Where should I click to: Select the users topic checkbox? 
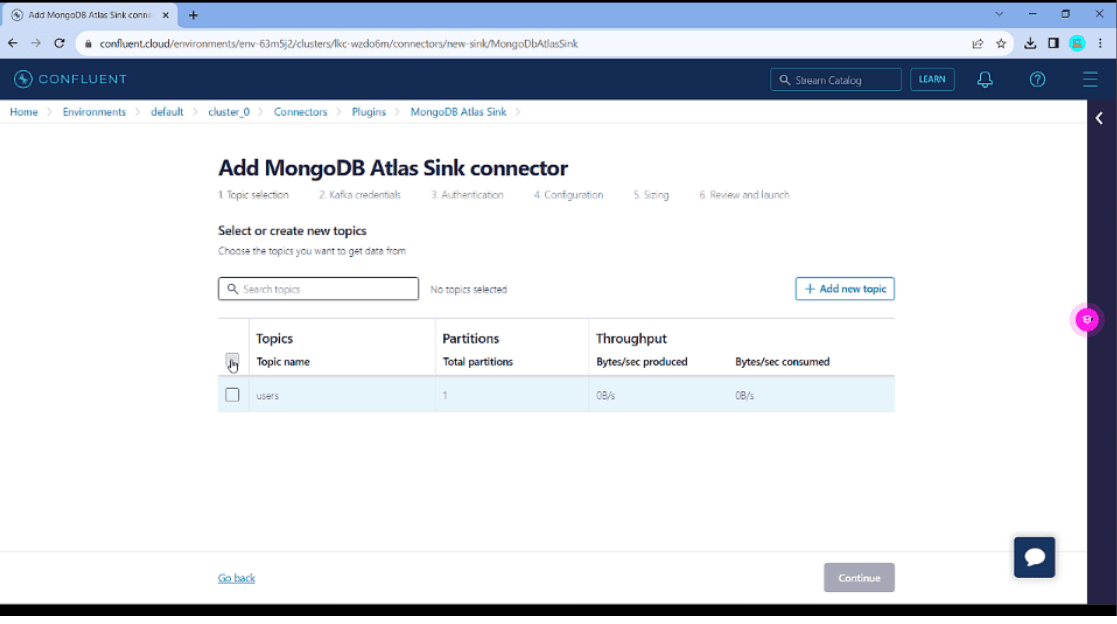tap(232, 394)
